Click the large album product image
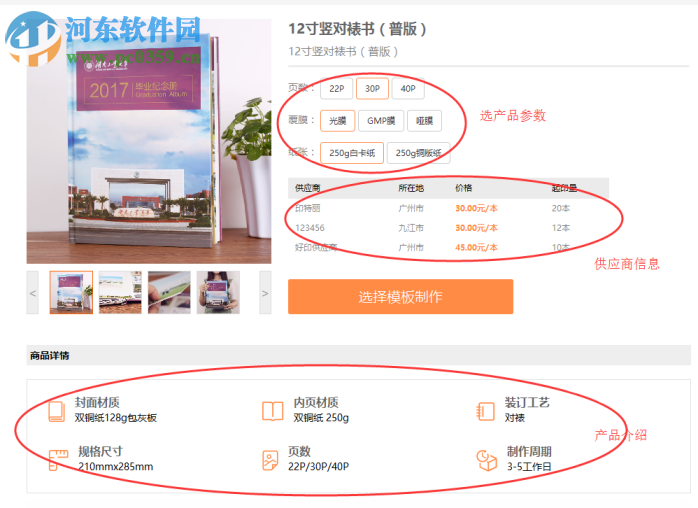This screenshot has width=698, height=508. coord(149,142)
